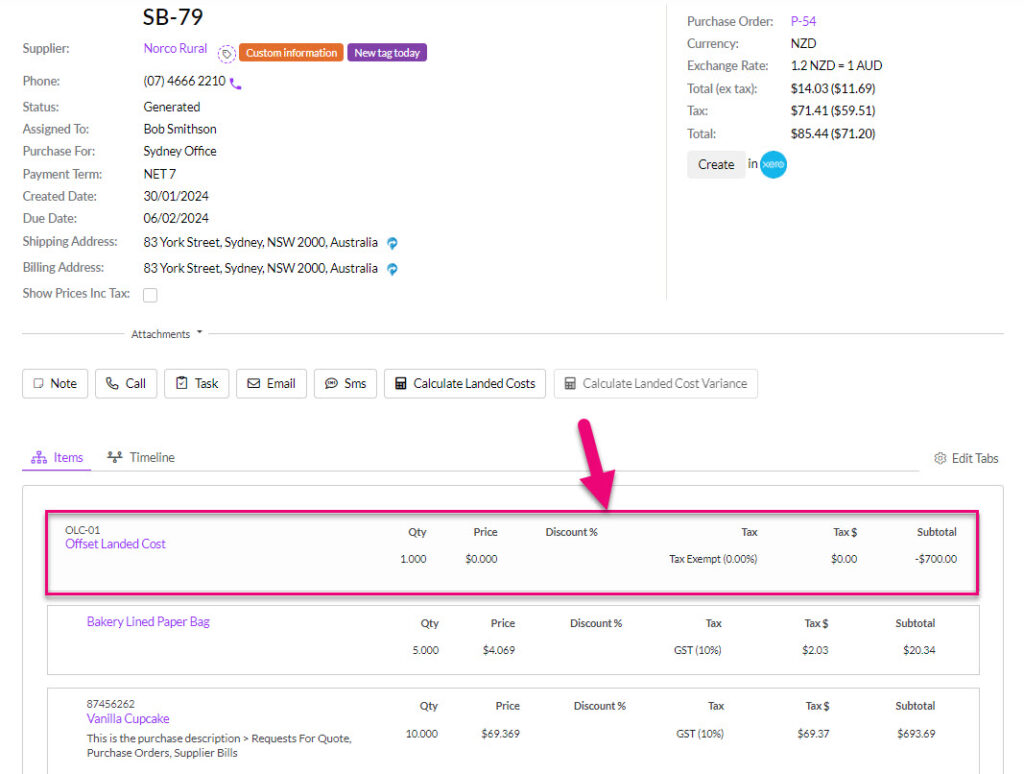
Task: Click the Norco Rural supplier link
Action: [x=173, y=48]
